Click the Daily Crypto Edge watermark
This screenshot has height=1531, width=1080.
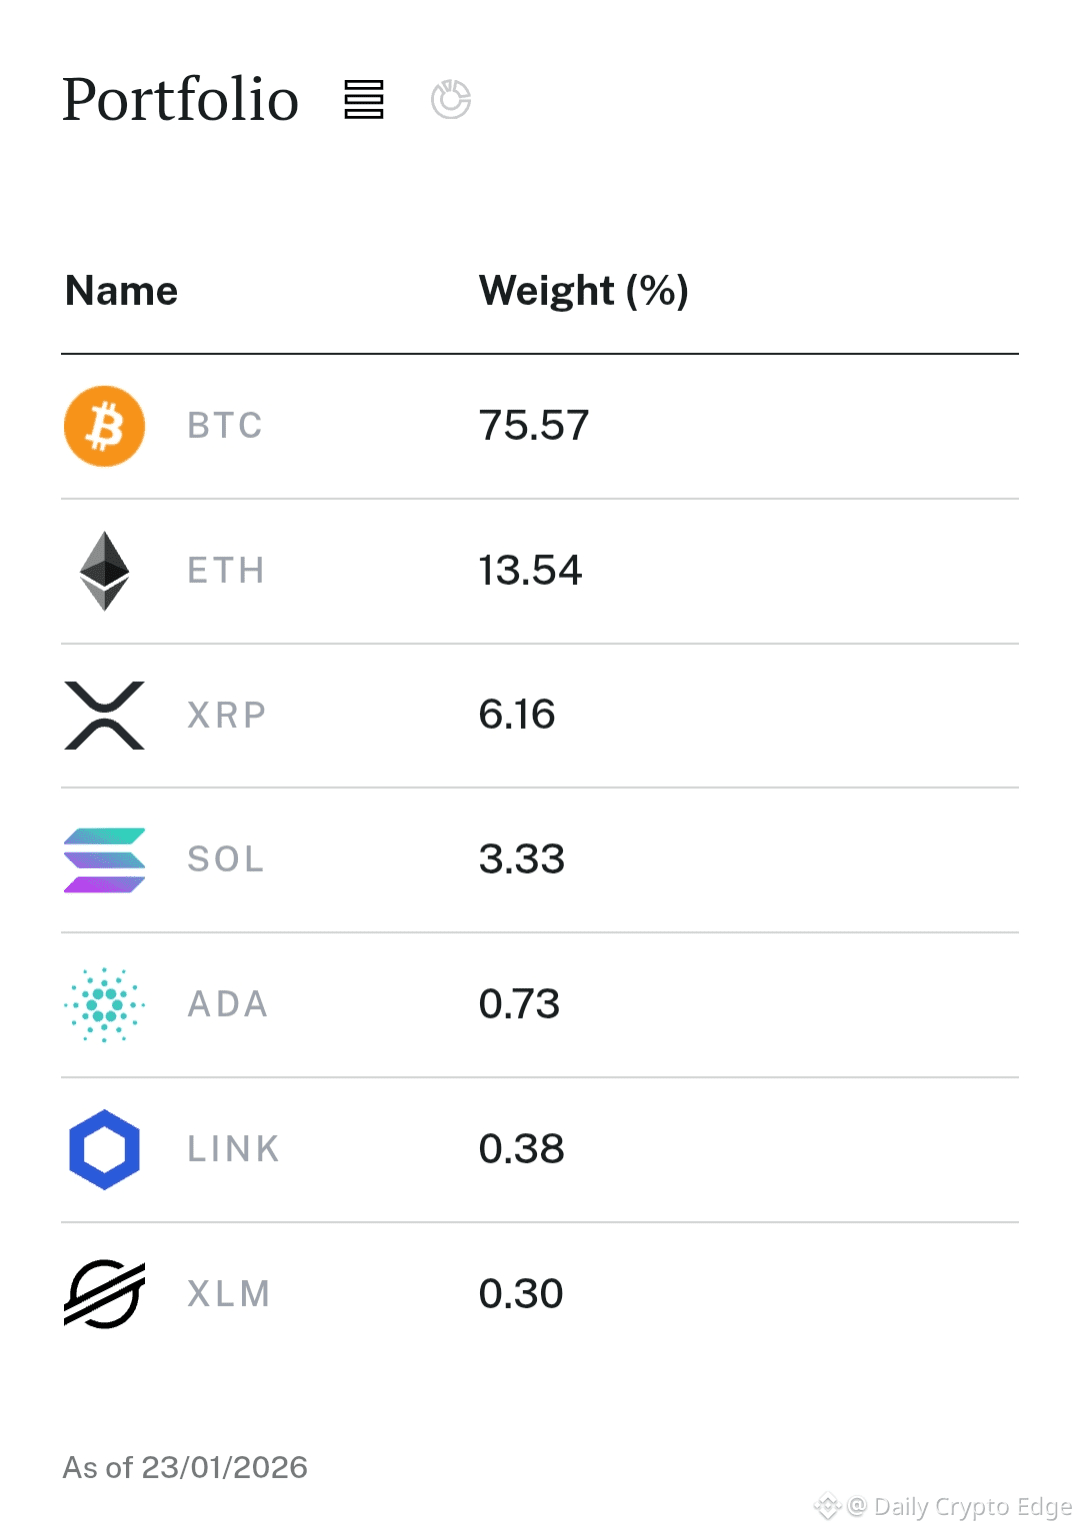(960, 1506)
